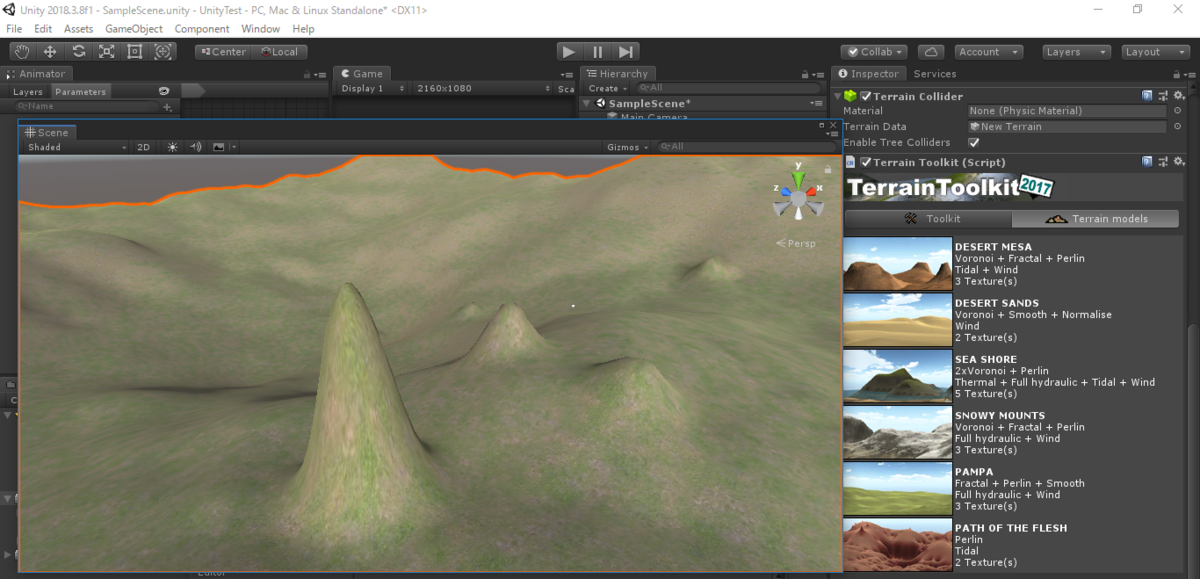Screen dimensions: 1200x579
Task: Open the File menu
Action: pos(14,29)
